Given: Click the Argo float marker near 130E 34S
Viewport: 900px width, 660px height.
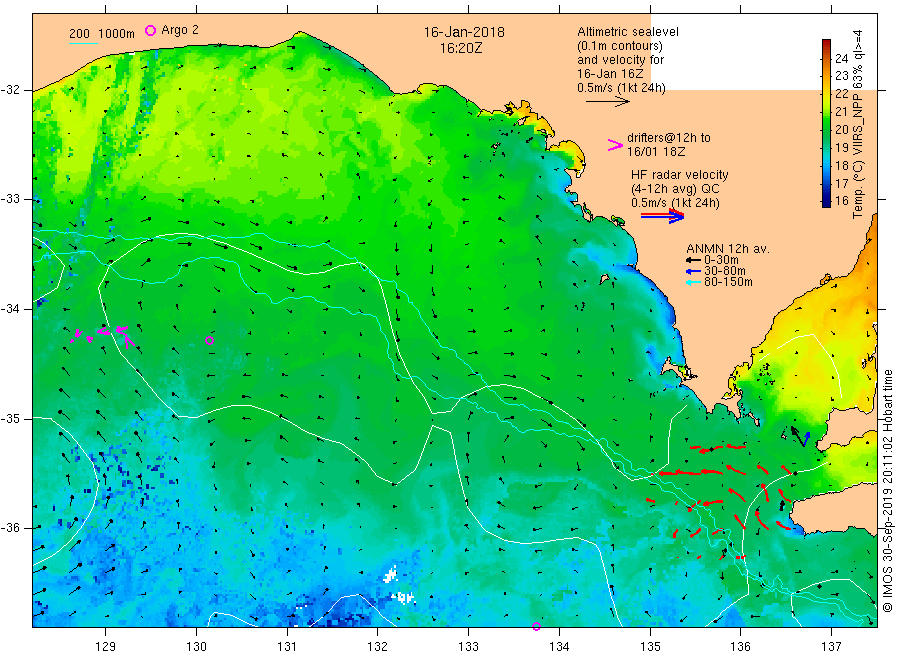Looking at the screenshot, I should click(210, 340).
